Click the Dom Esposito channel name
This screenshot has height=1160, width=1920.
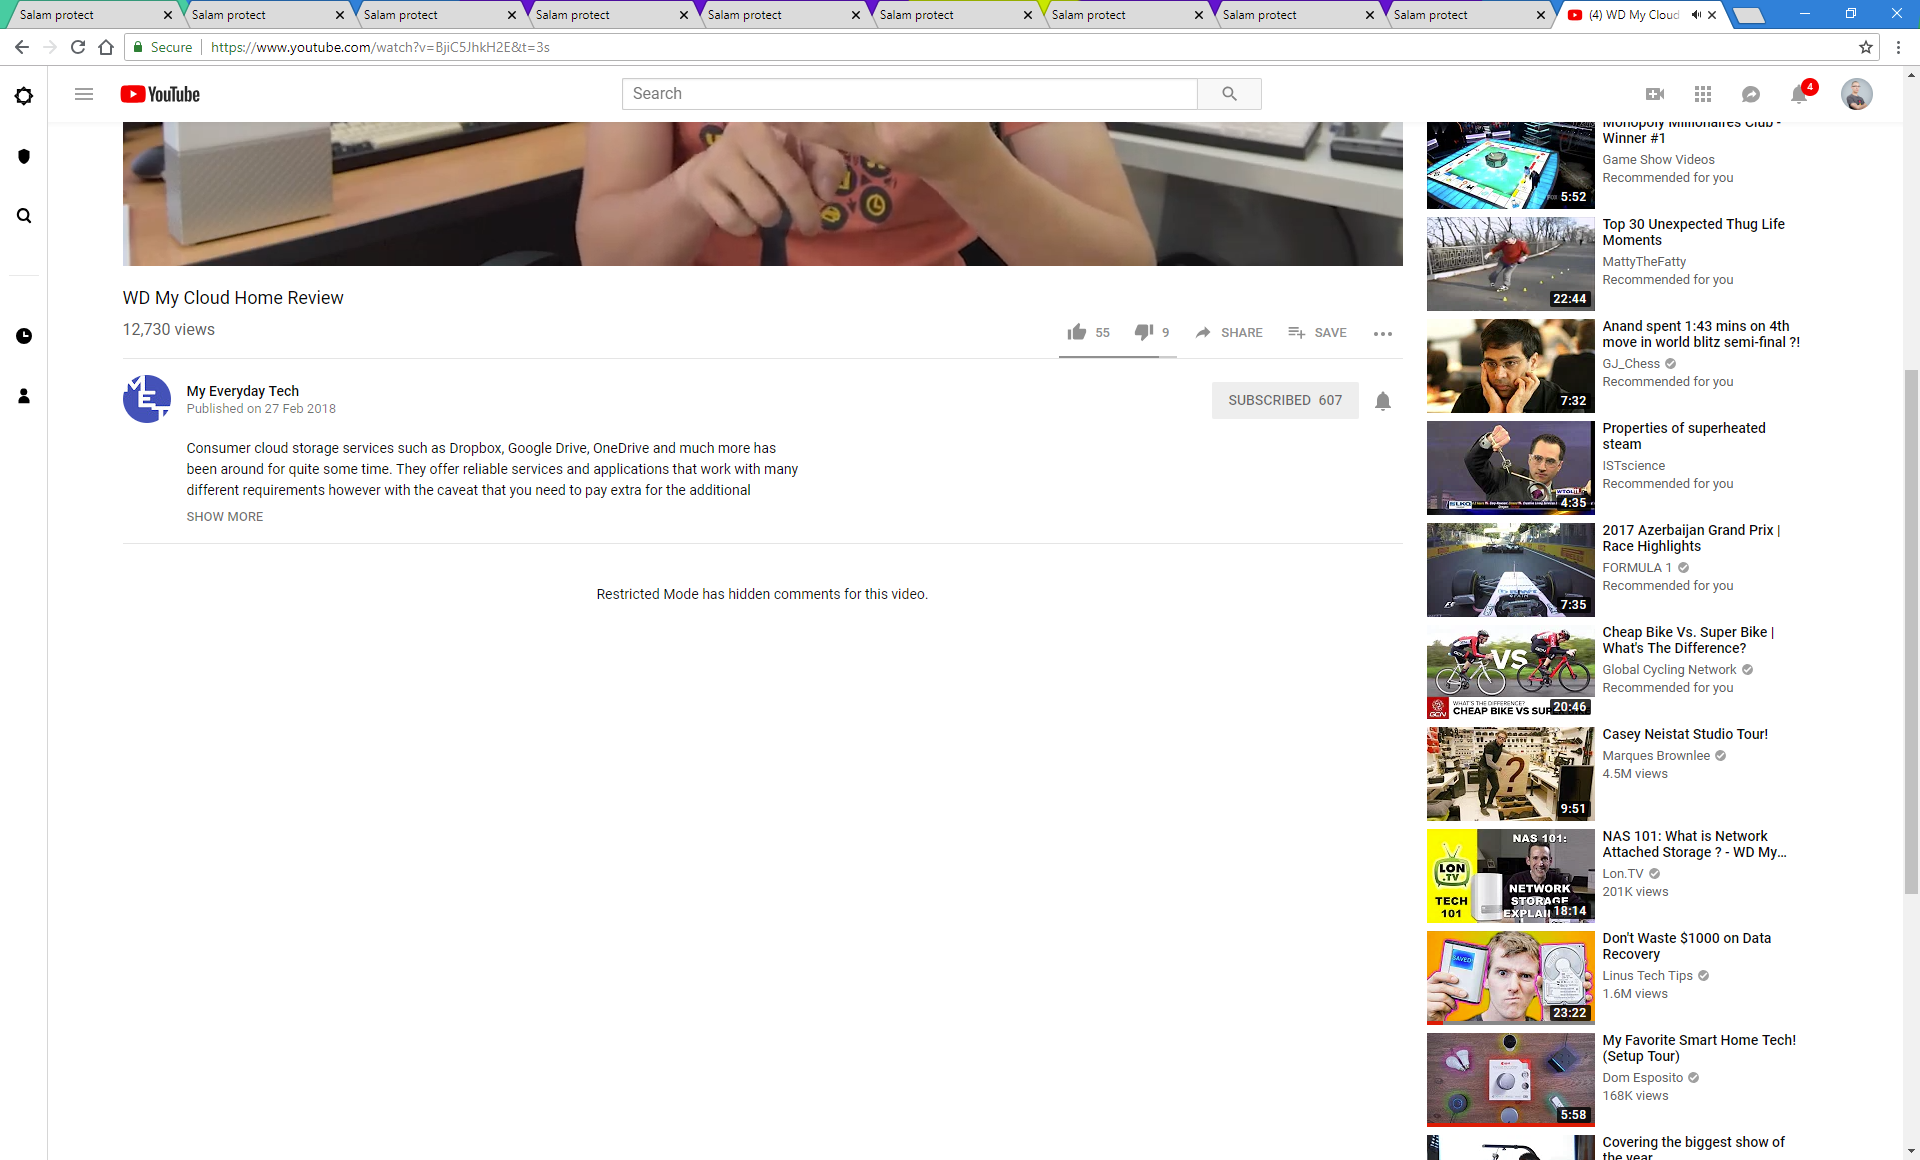tap(1642, 1078)
